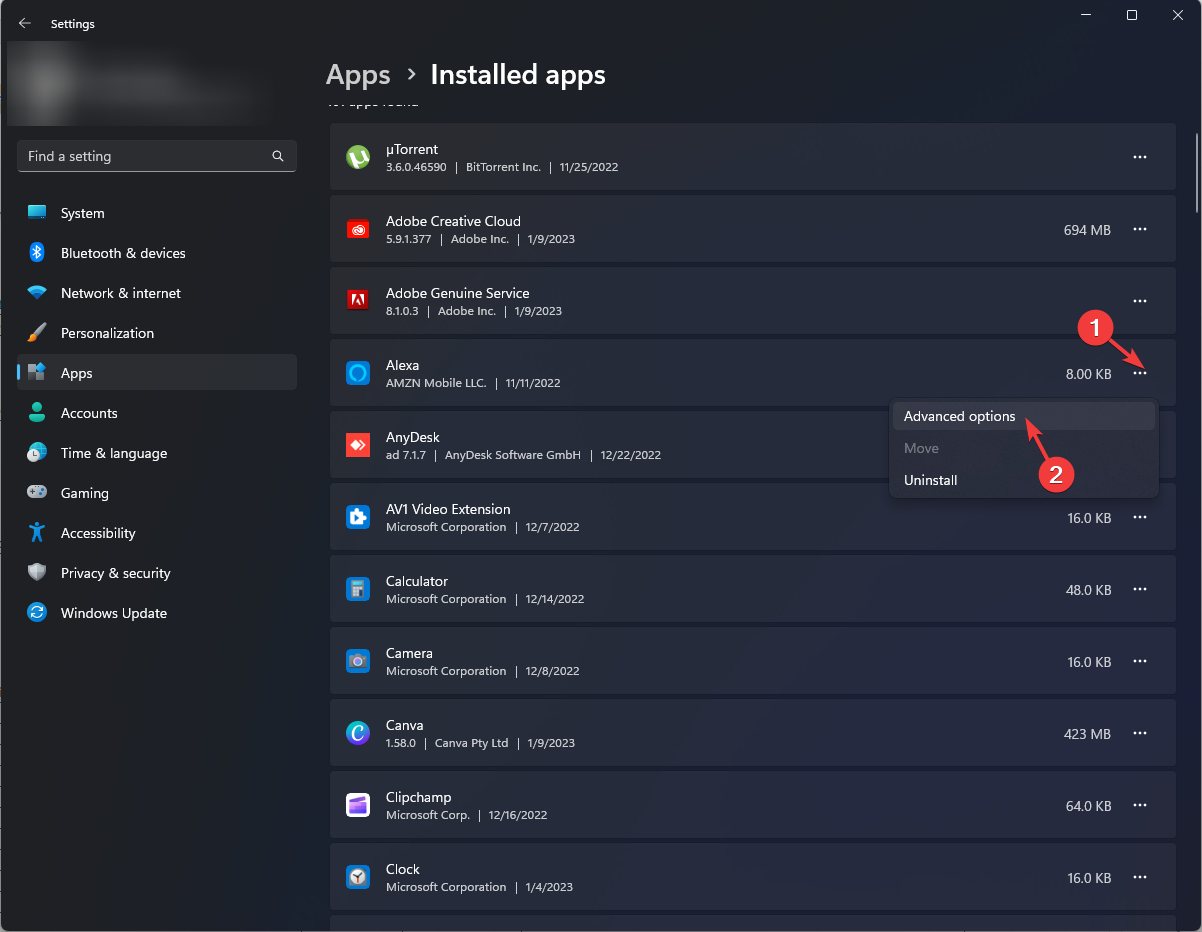Open the three-dot menu for Clock

[1140, 877]
